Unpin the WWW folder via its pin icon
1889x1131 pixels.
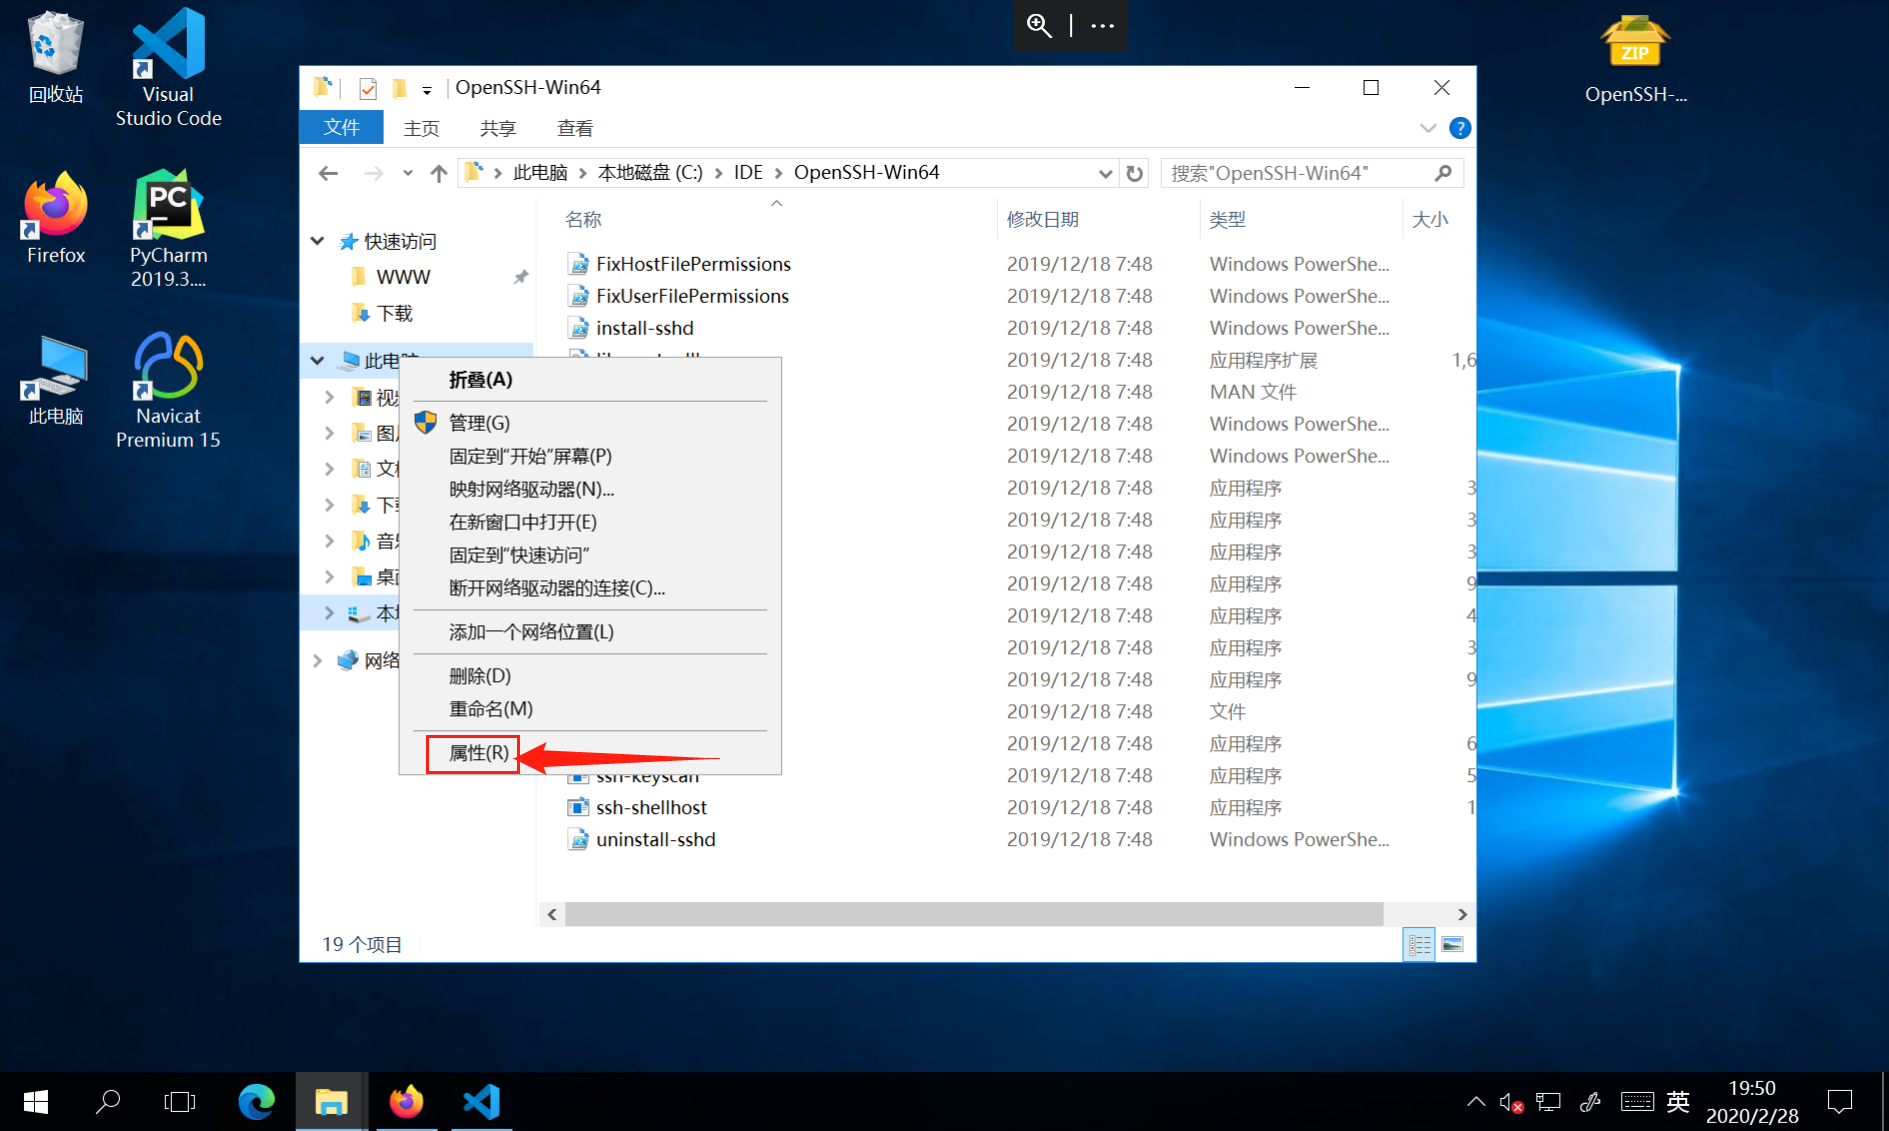coord(521,277)
